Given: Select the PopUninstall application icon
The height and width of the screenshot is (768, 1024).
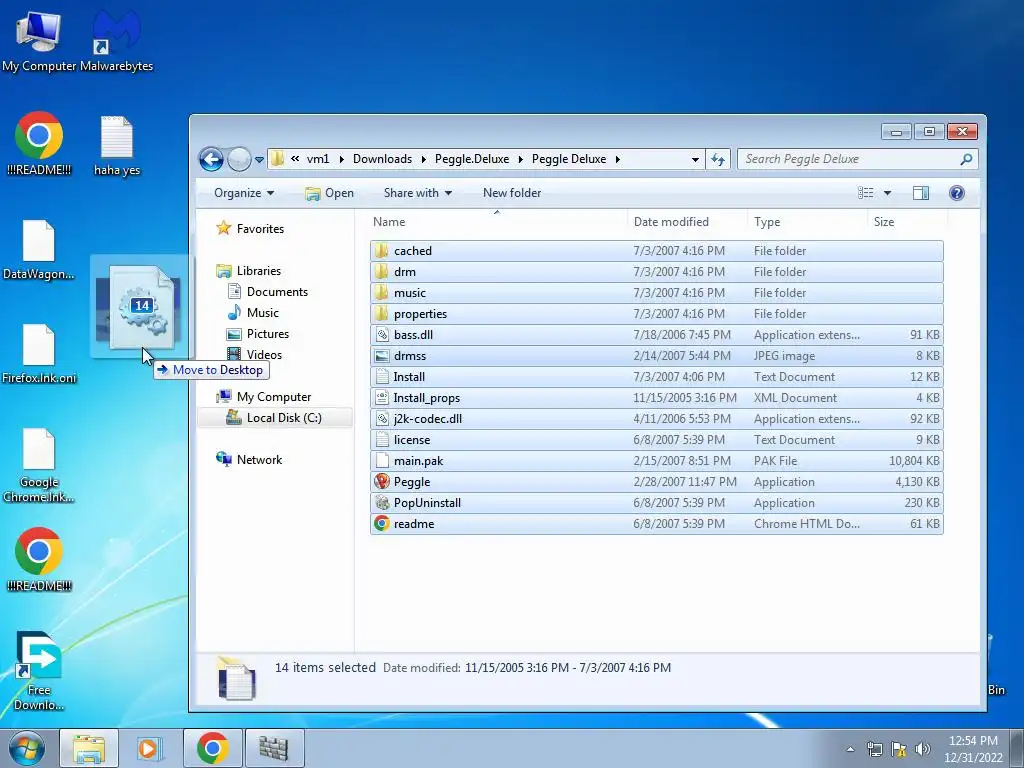Looking at the screenshot, I should coord(381,502).
